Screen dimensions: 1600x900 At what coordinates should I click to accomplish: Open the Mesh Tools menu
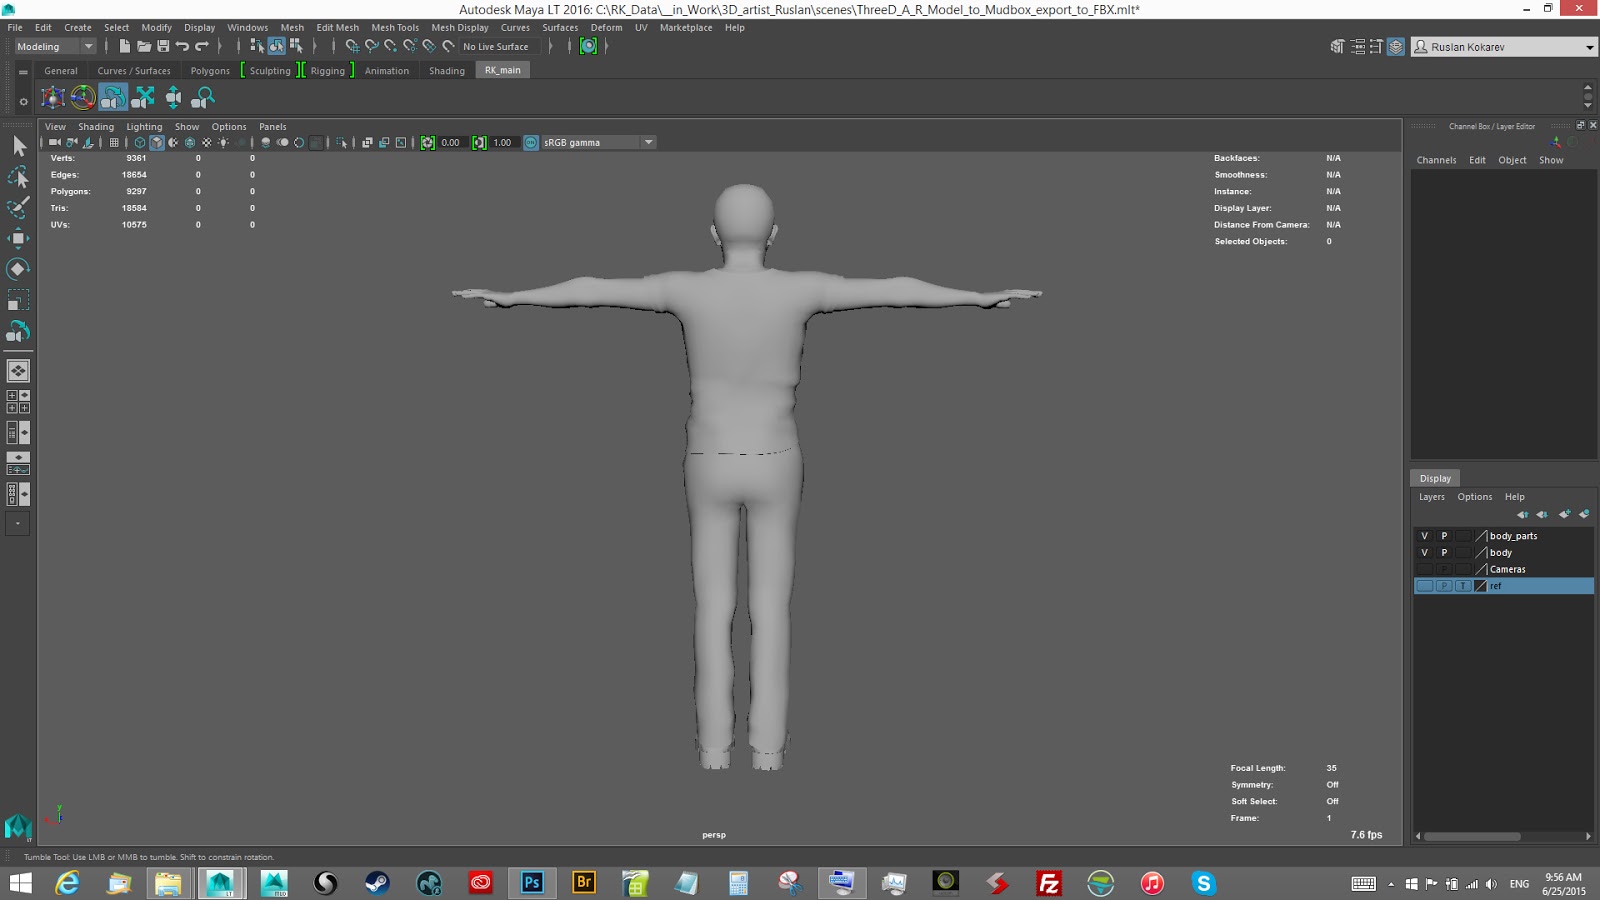click(x=395, y=28)
